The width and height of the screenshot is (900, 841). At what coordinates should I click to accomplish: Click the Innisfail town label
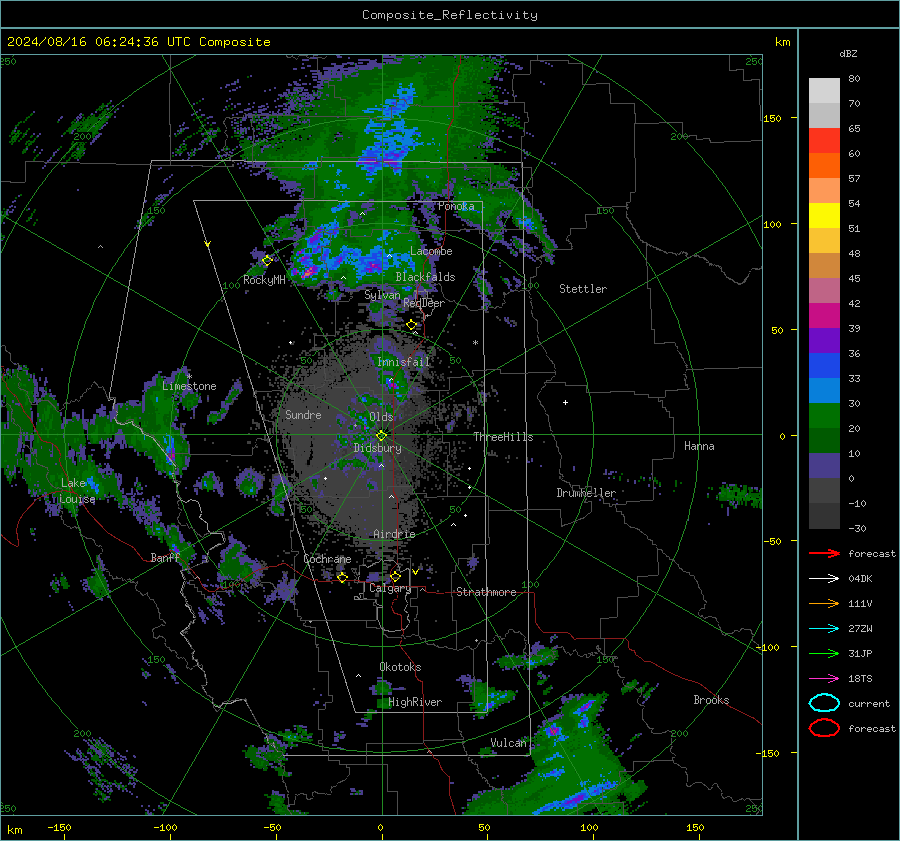(403, 362)
